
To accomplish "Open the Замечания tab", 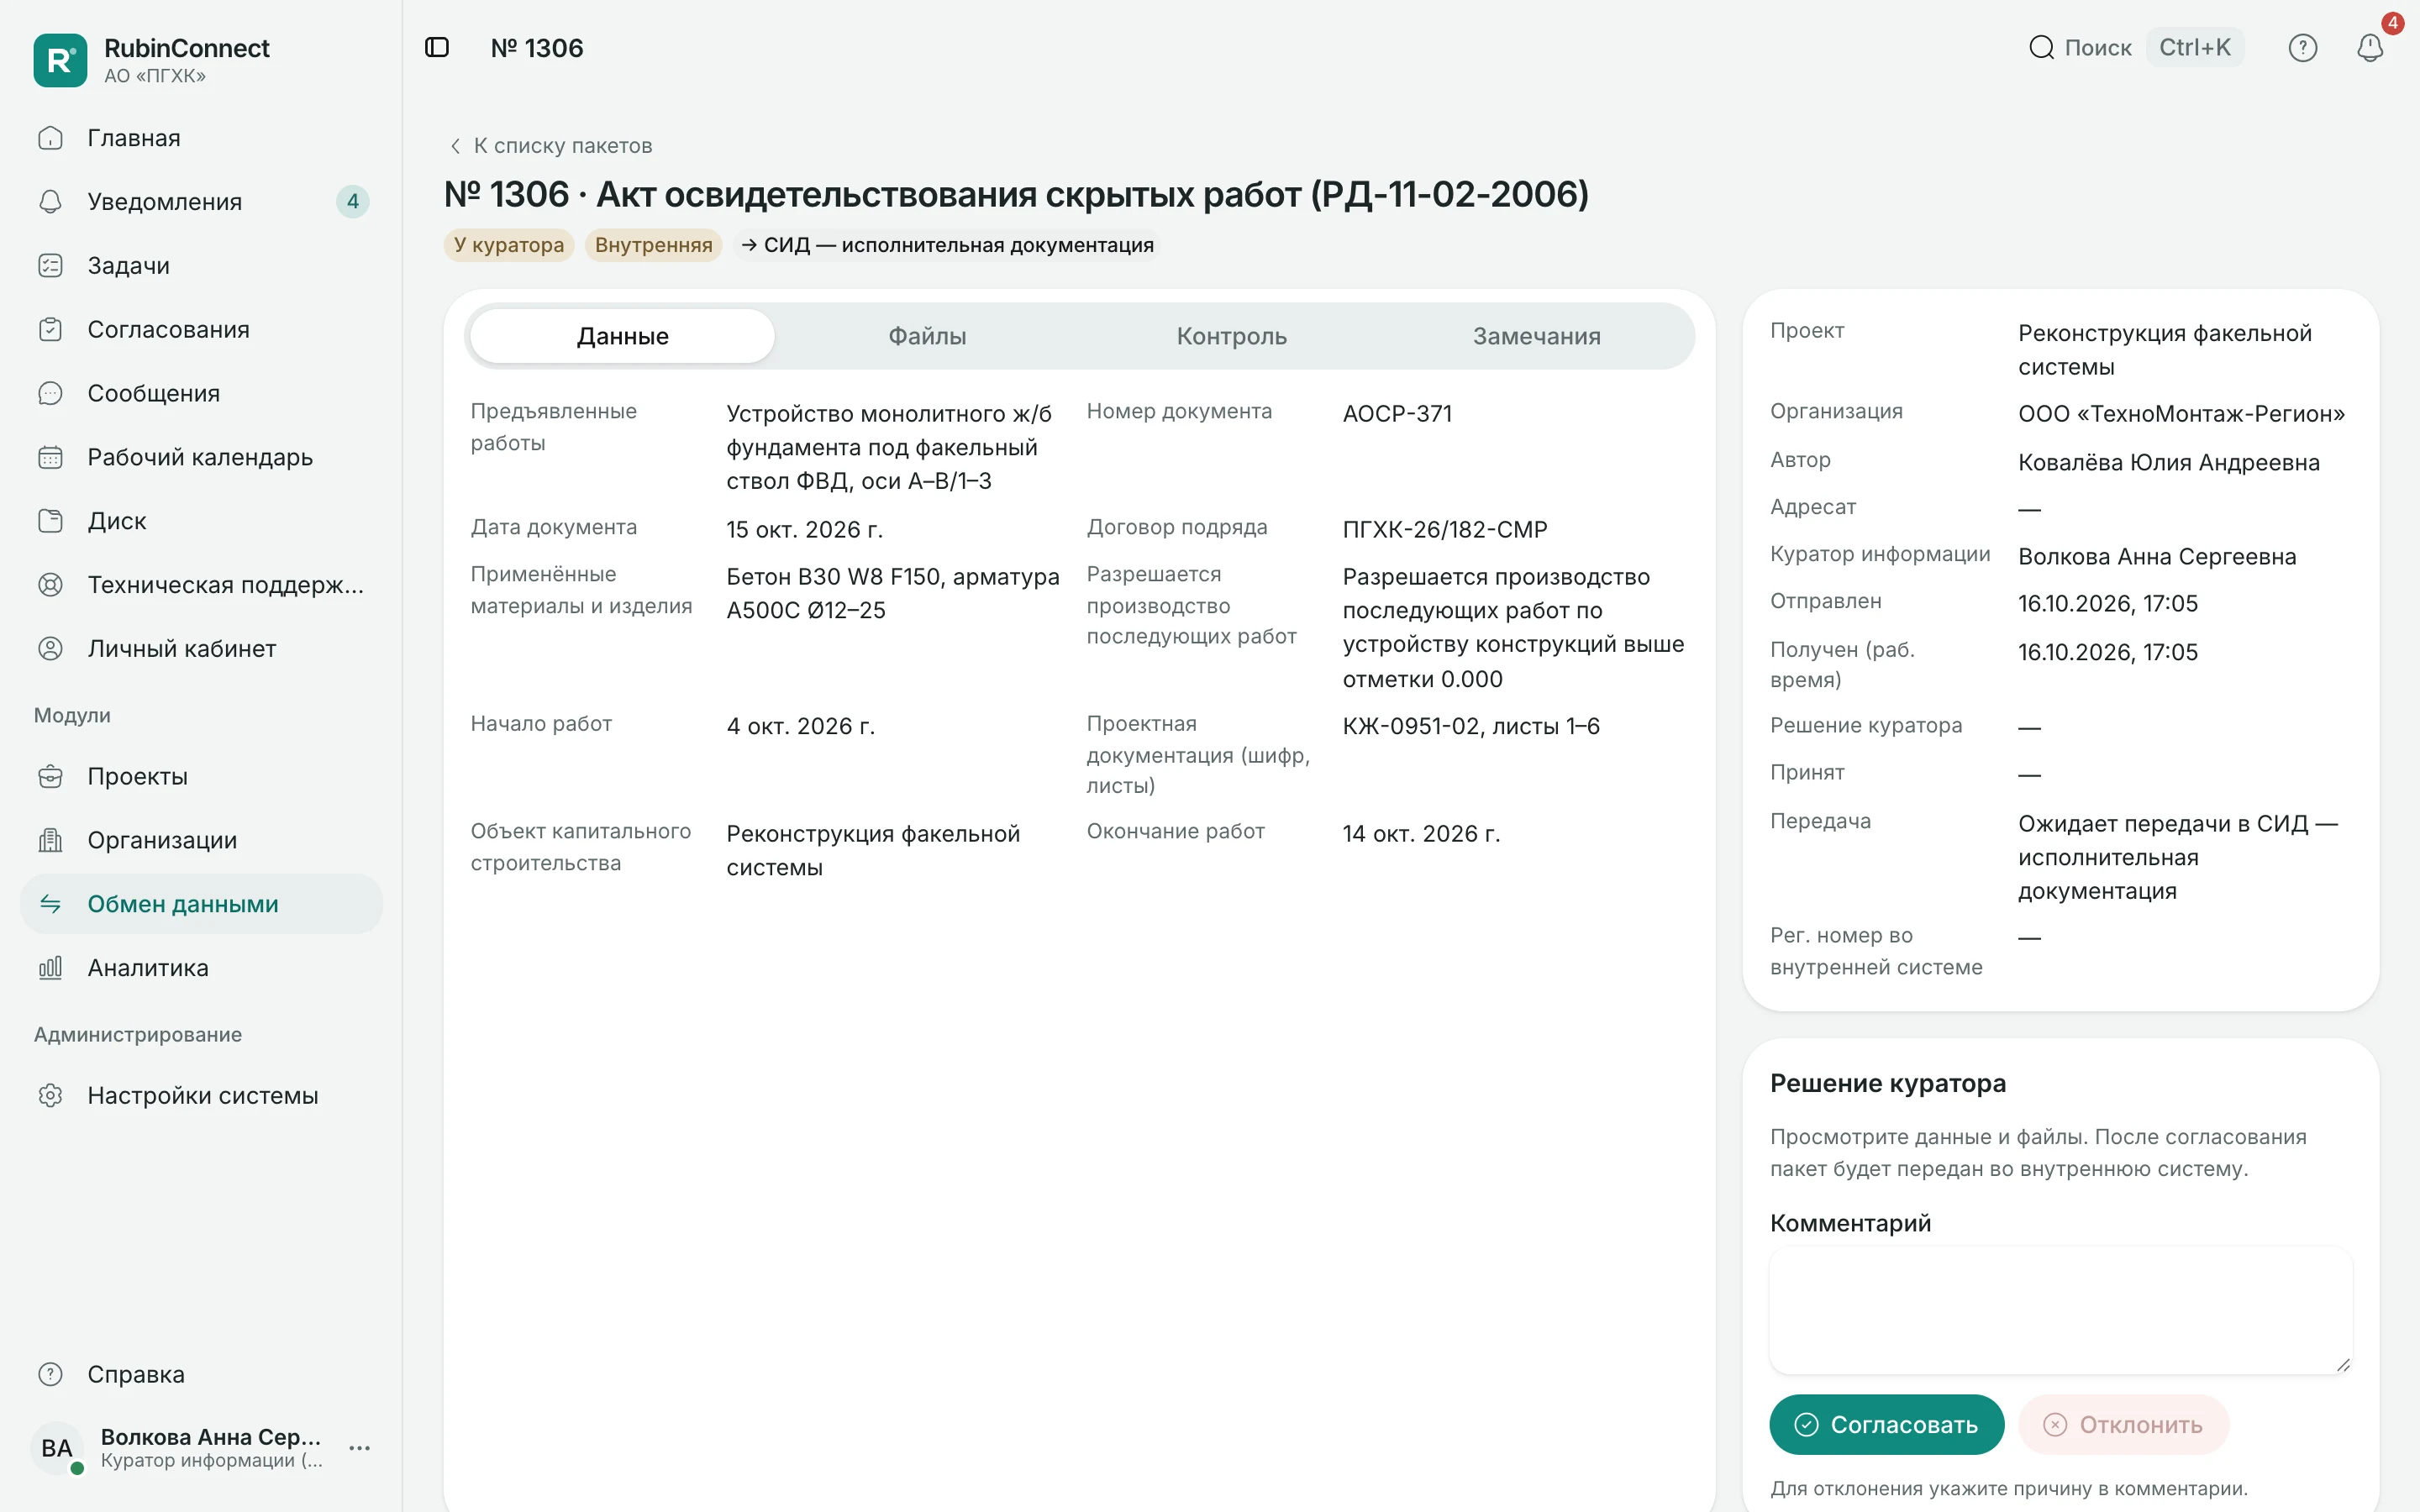I will (1536, 336).
